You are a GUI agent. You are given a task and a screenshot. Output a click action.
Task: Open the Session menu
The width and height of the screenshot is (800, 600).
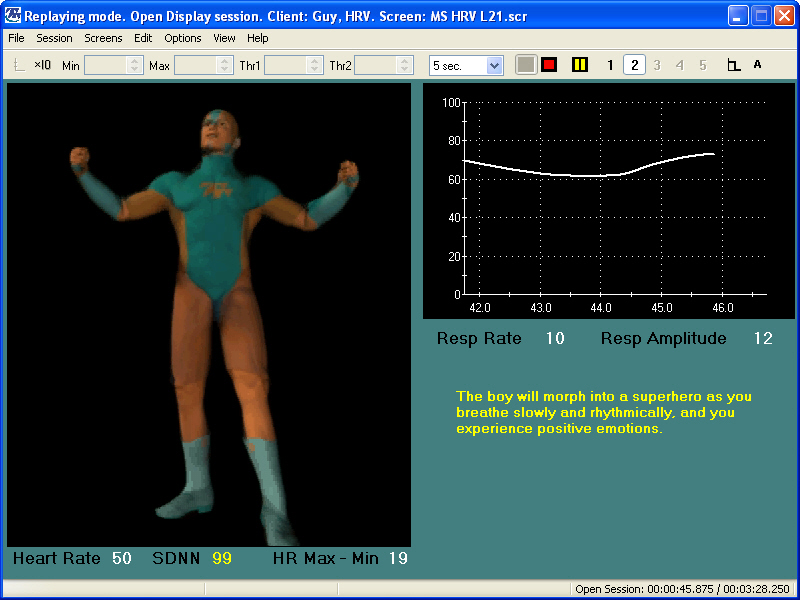point(54,38)
